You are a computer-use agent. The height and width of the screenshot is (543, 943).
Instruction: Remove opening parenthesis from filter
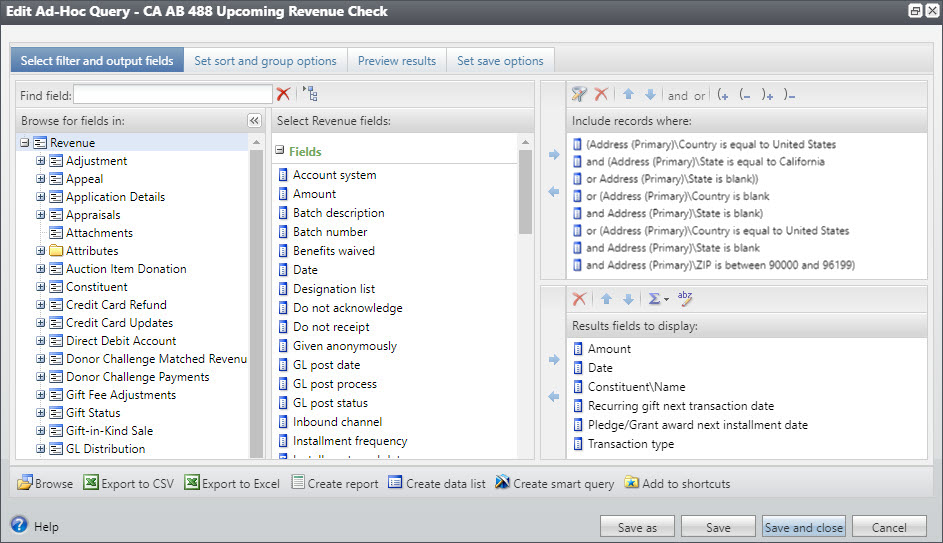tap(745, 95)
